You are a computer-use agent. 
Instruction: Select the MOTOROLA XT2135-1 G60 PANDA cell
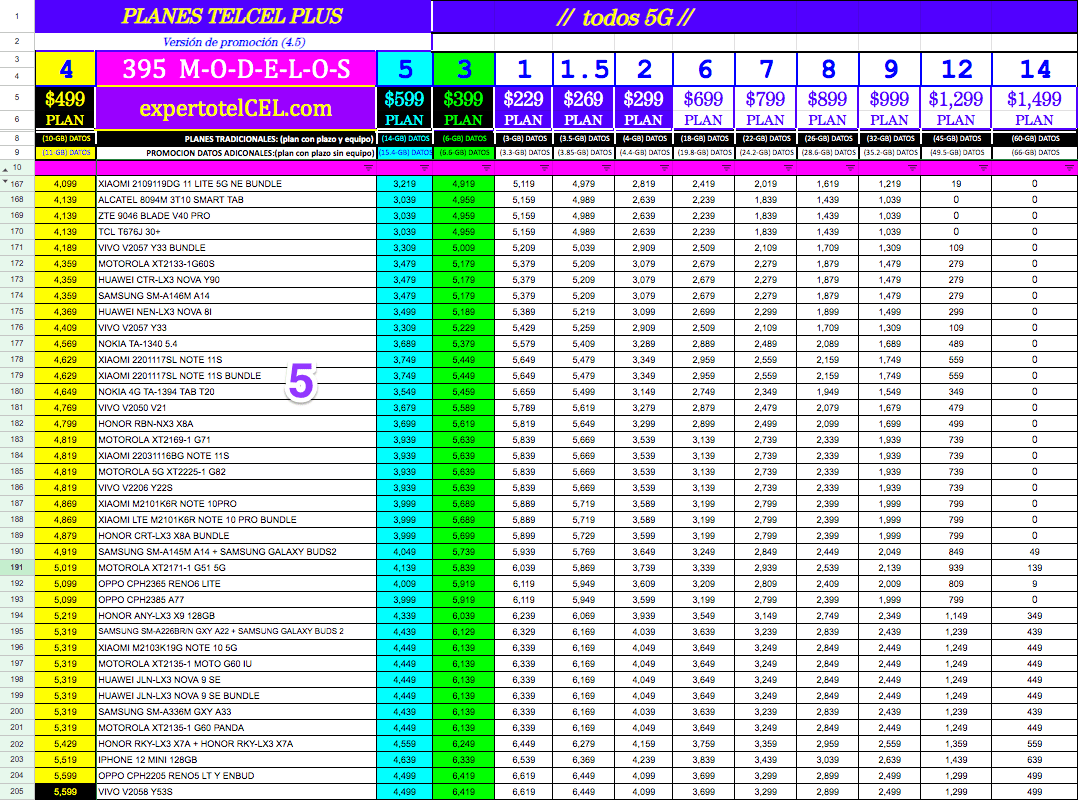[236, 727]
